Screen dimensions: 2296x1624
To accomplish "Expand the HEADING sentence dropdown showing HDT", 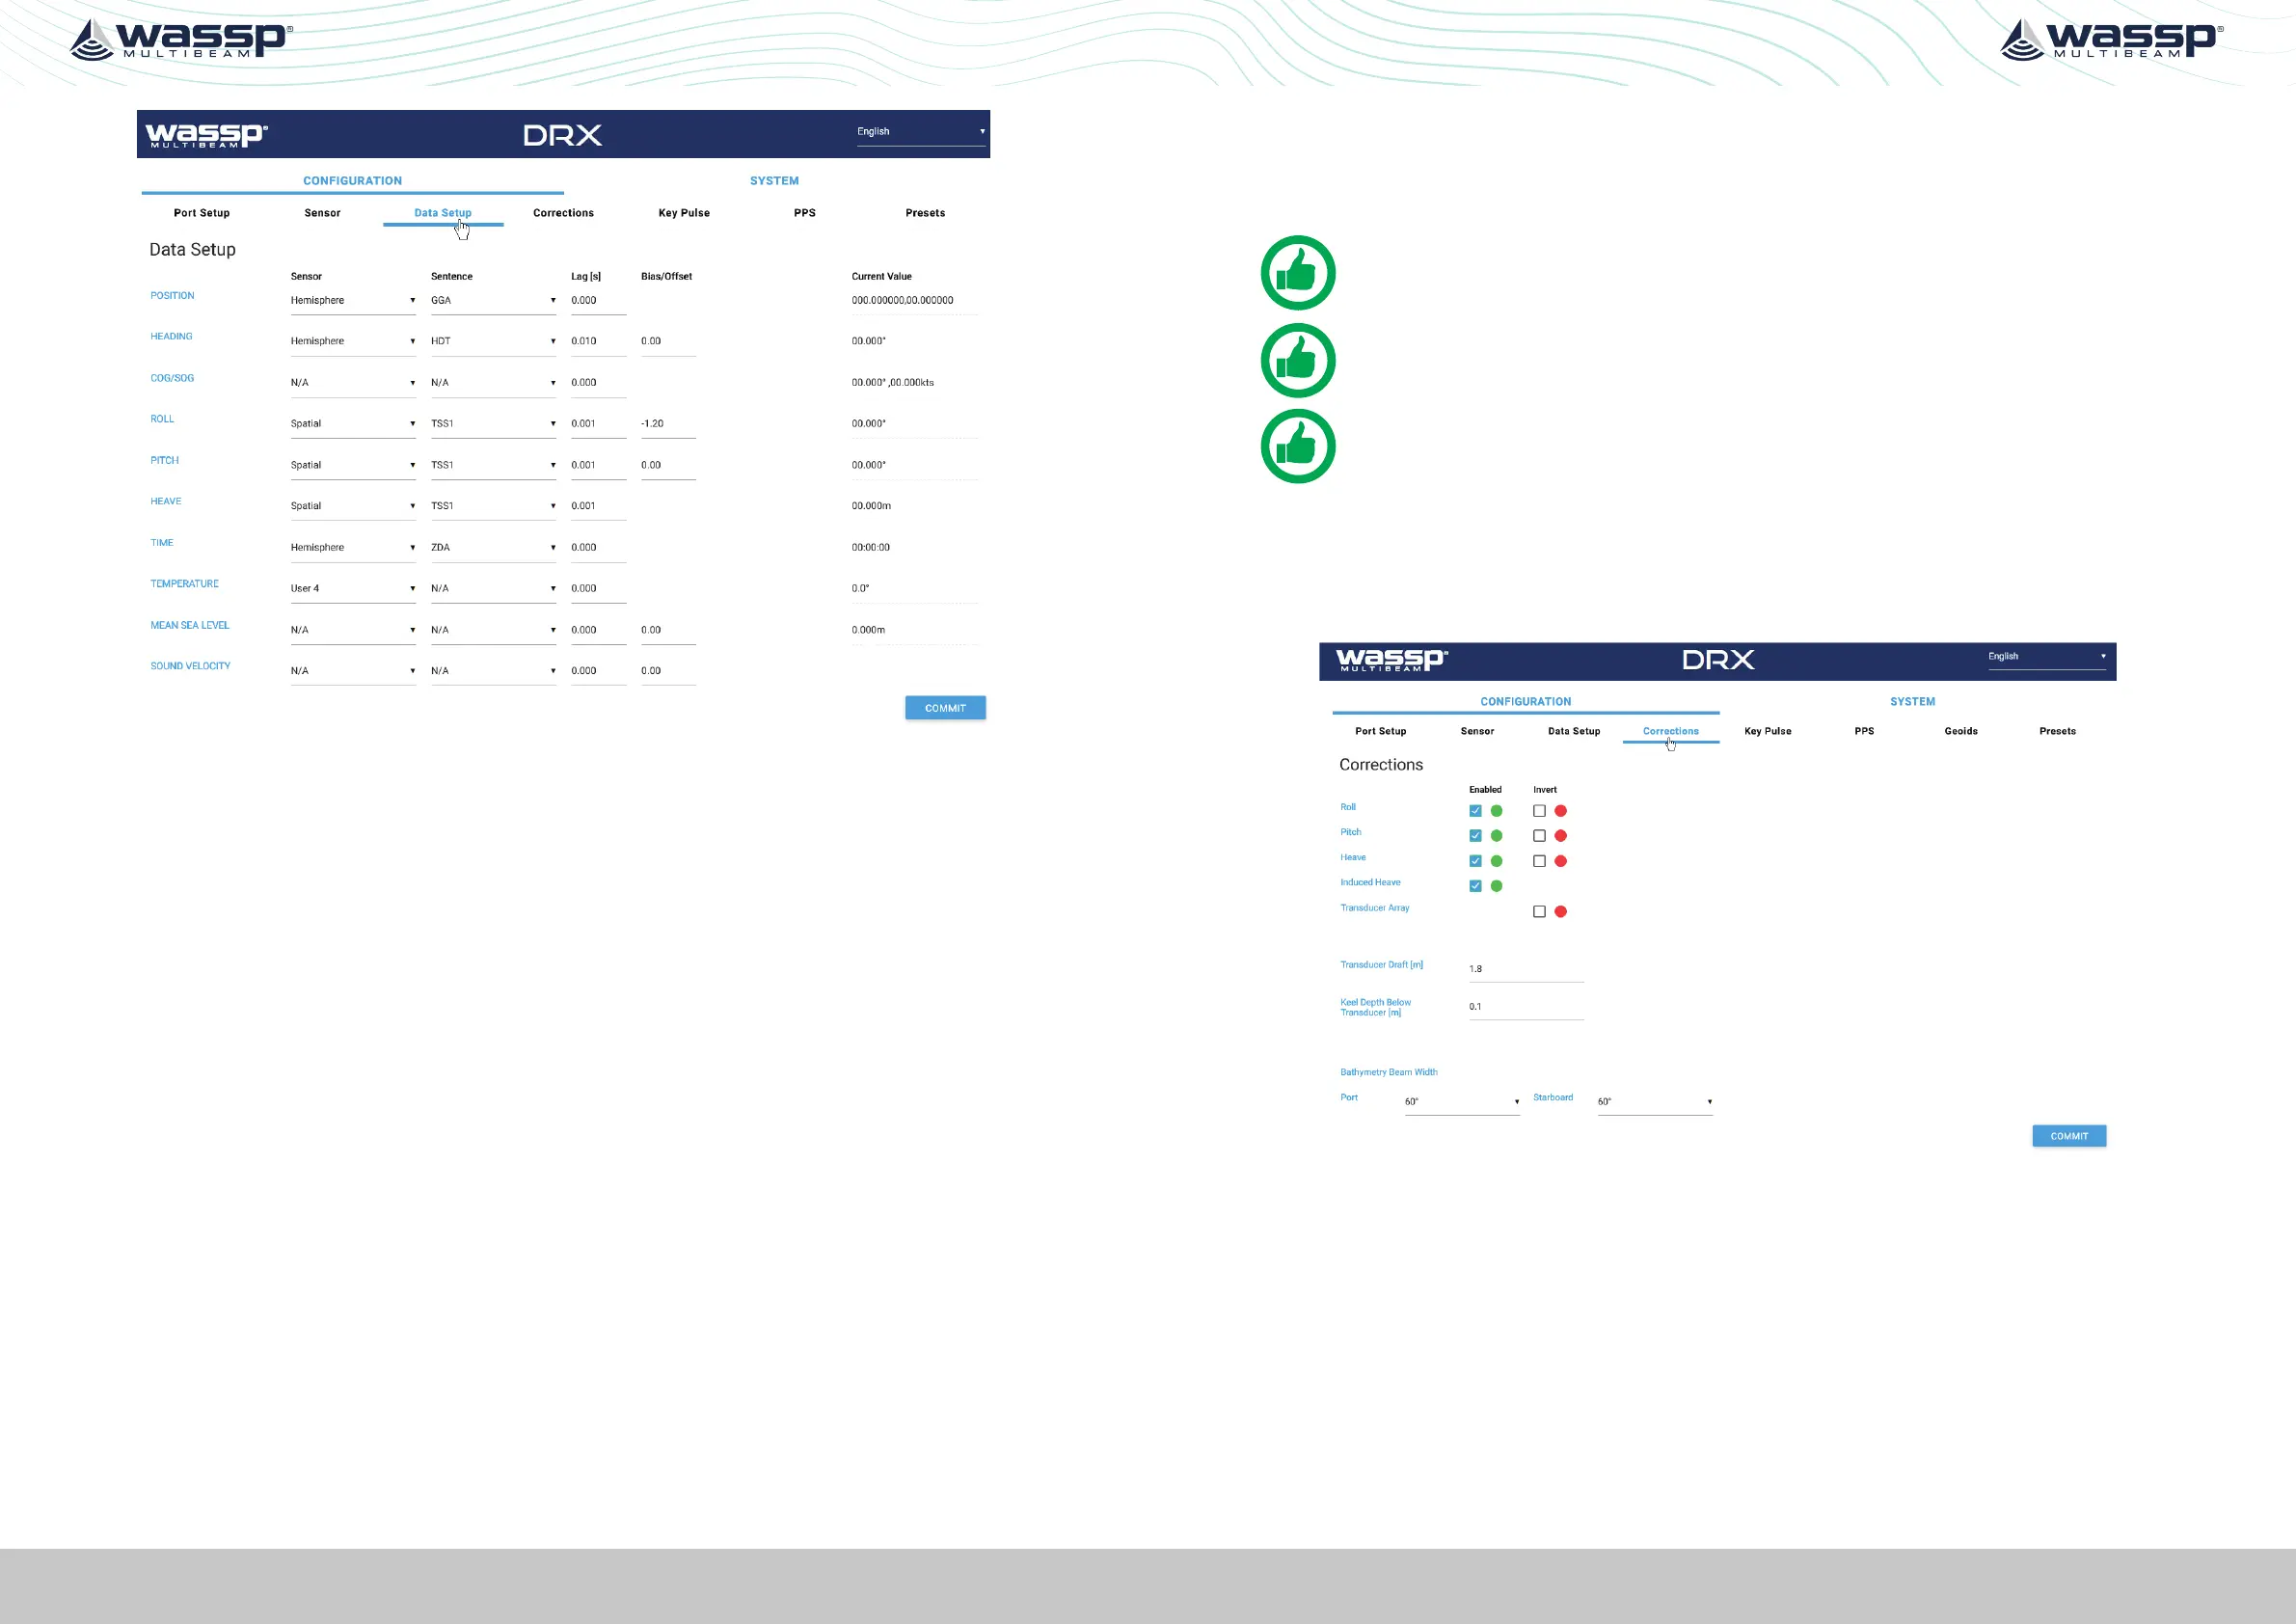I will (x=492, y=342).
